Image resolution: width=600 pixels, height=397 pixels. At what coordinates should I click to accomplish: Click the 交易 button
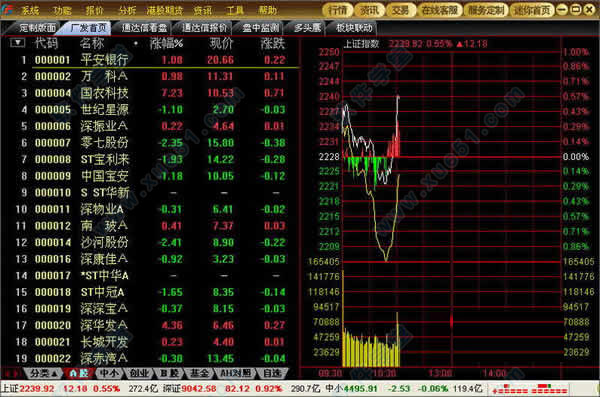401,10
